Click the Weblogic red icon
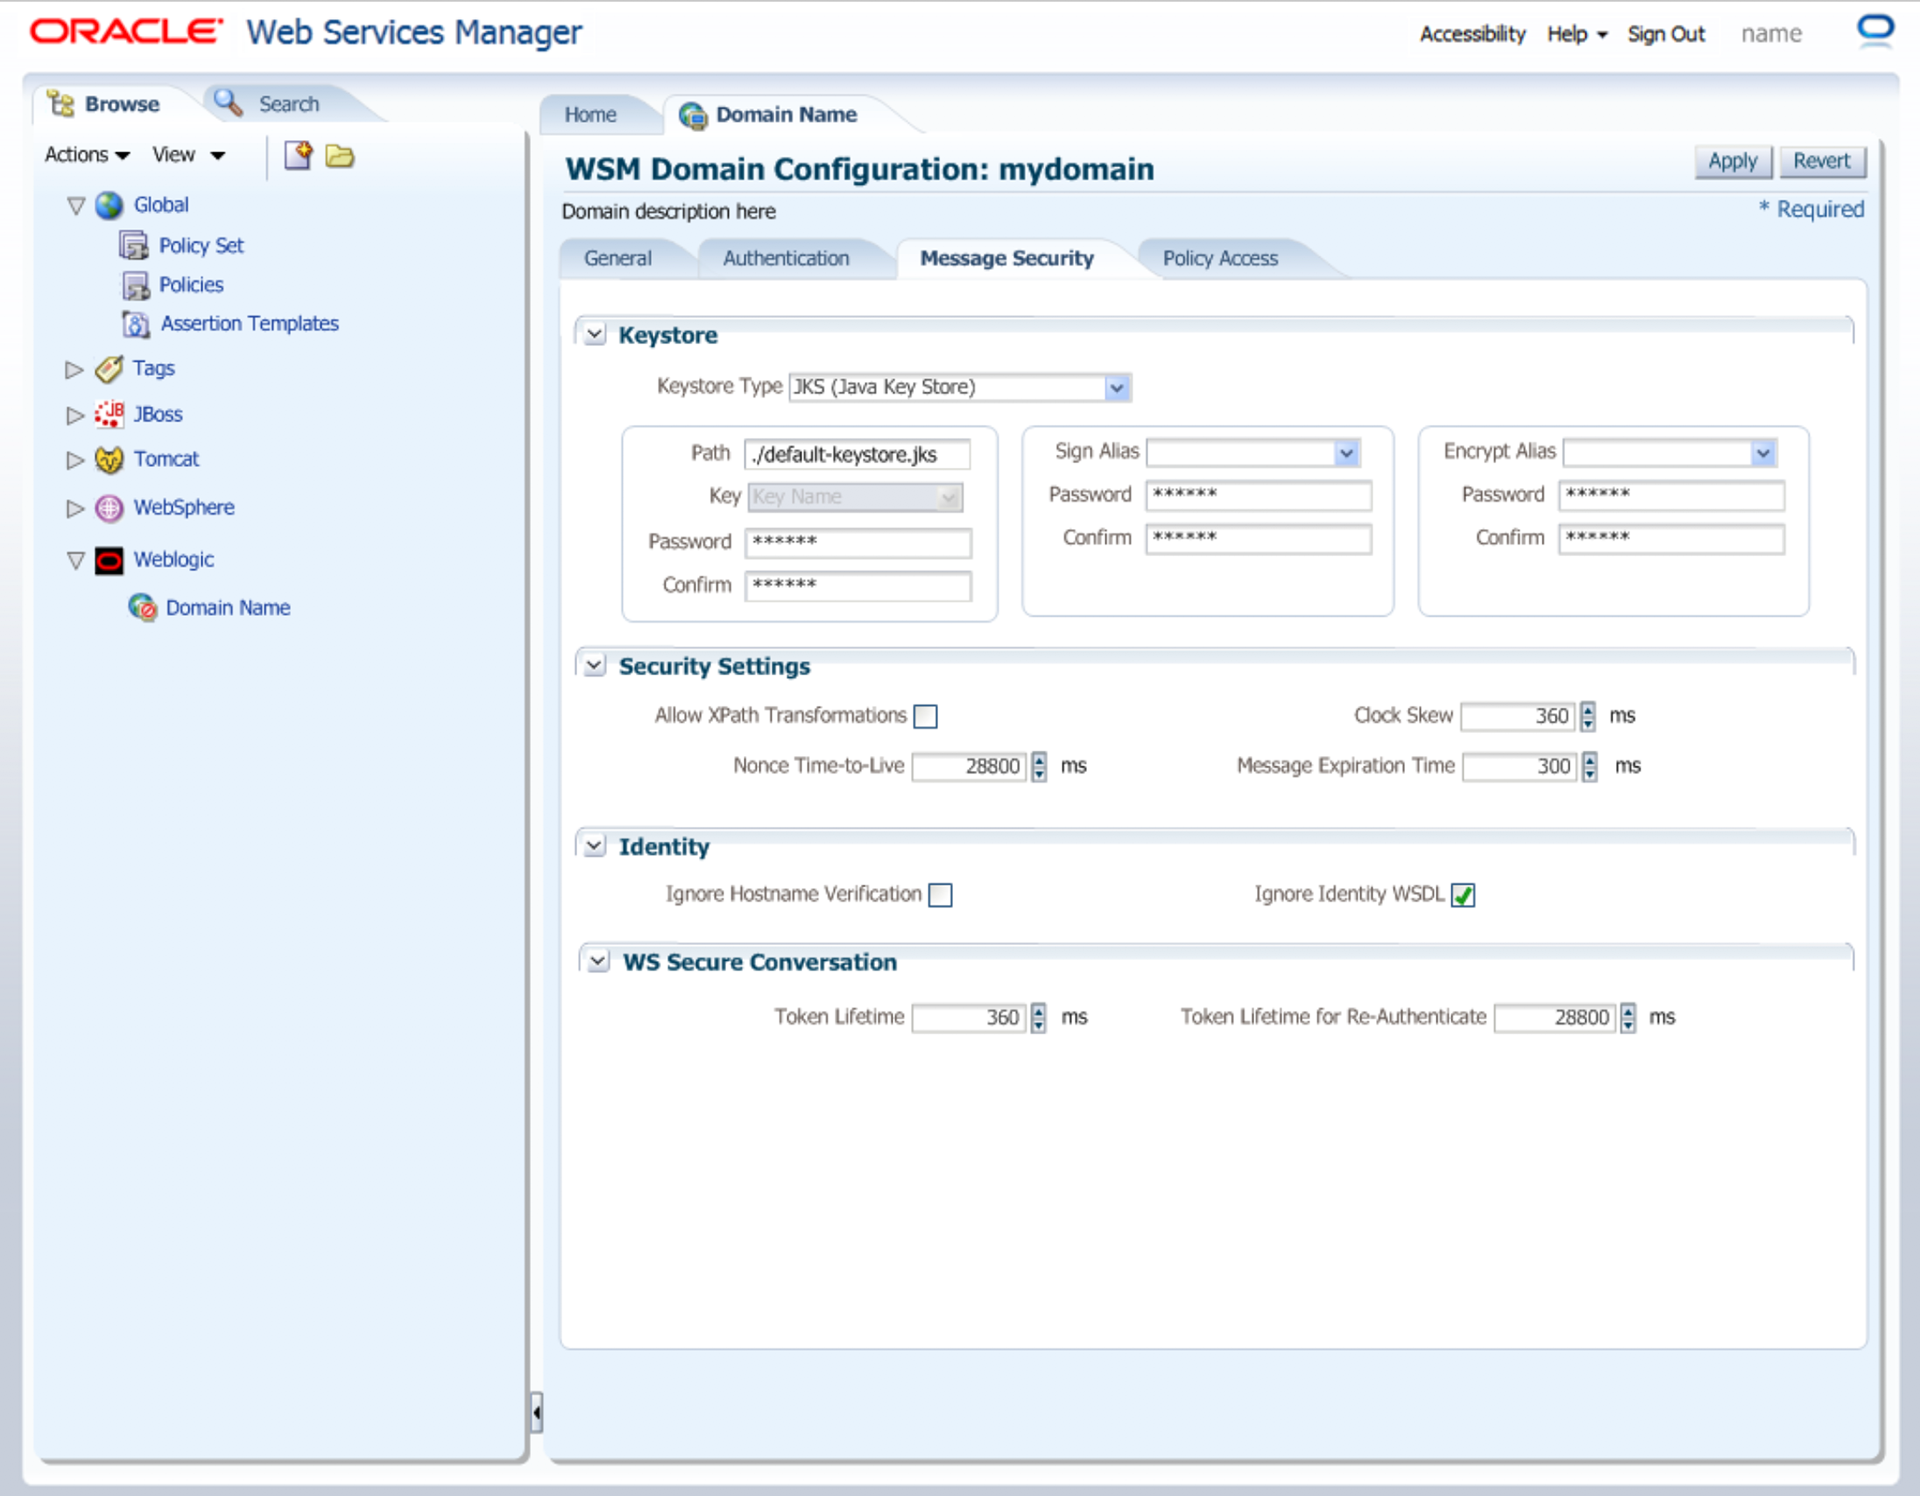The image size is (1920, 1496). tap(109, 560)
